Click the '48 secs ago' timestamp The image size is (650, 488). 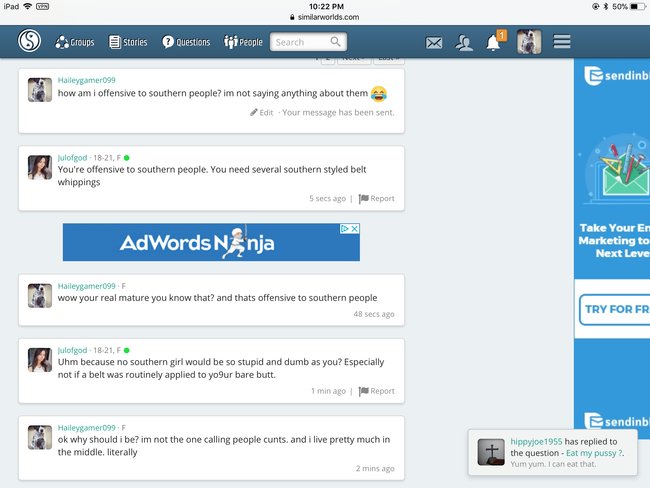click(374, 314)
